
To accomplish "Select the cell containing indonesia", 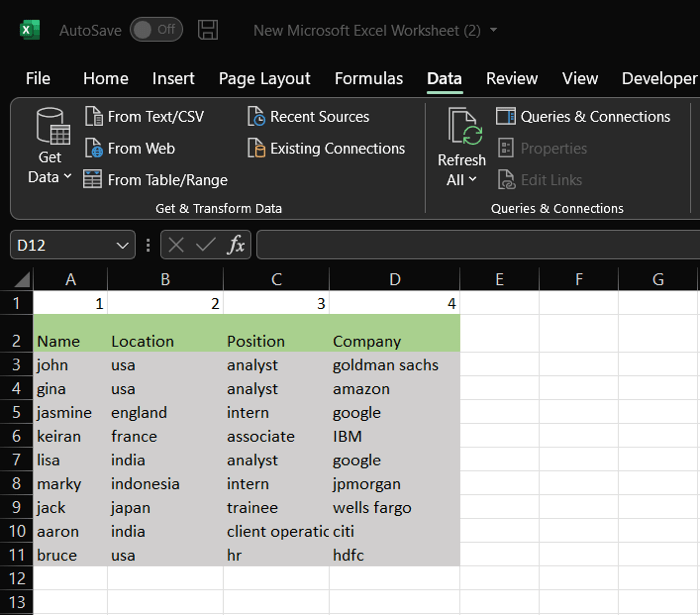I will 165,483.
